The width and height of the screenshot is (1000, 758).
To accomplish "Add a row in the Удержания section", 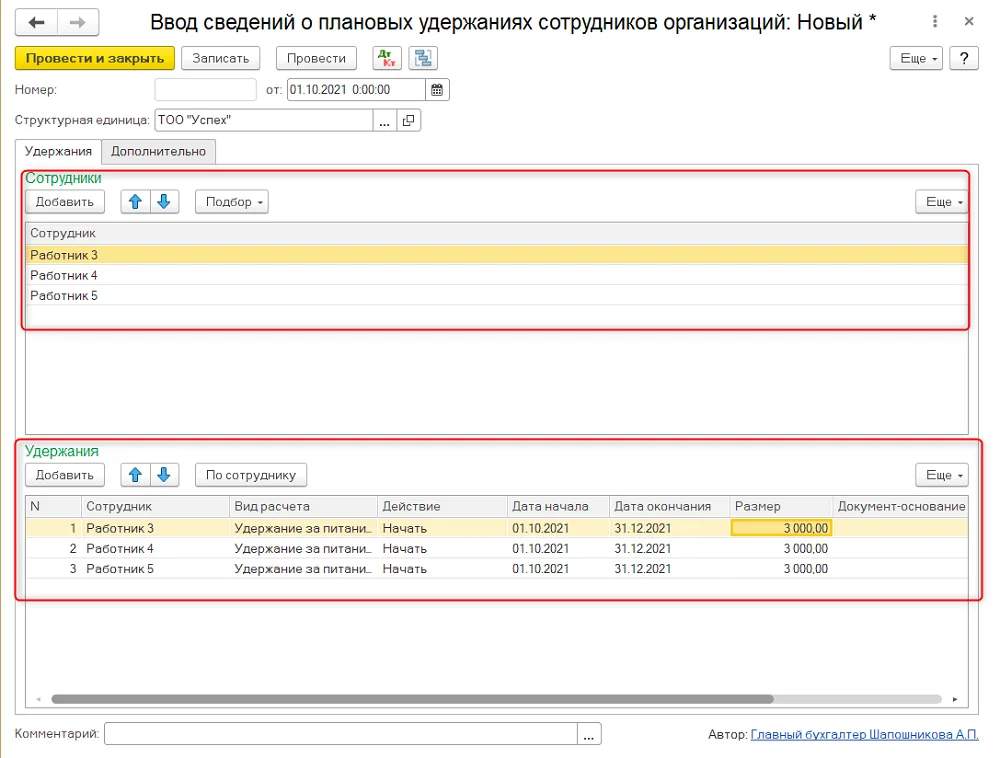I will 64,475.
